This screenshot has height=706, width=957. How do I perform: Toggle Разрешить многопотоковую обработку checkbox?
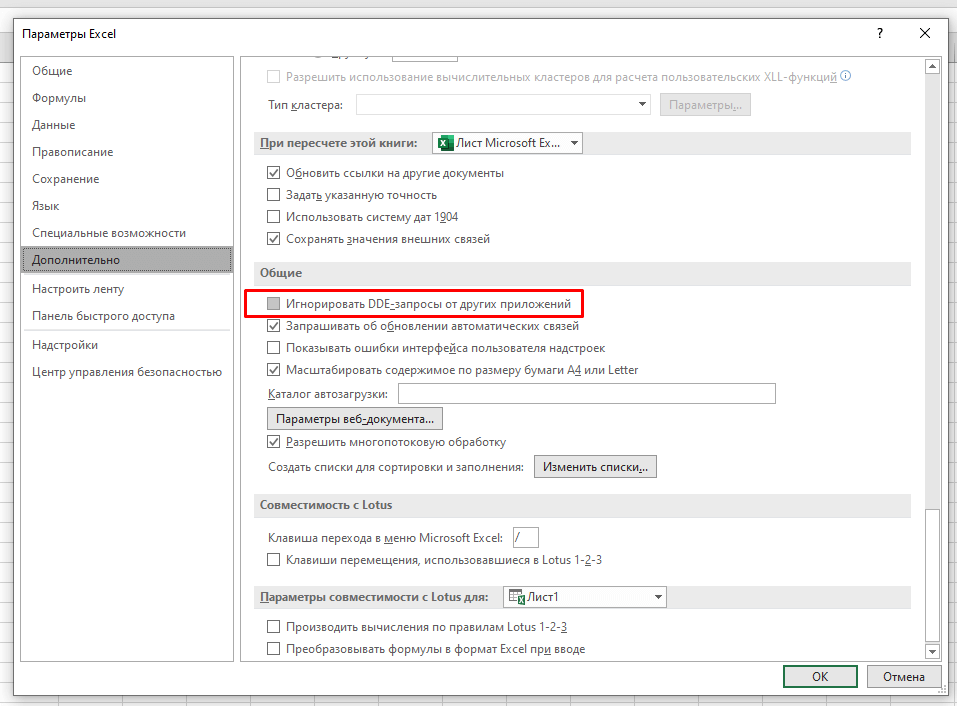(x=273, y=442)
